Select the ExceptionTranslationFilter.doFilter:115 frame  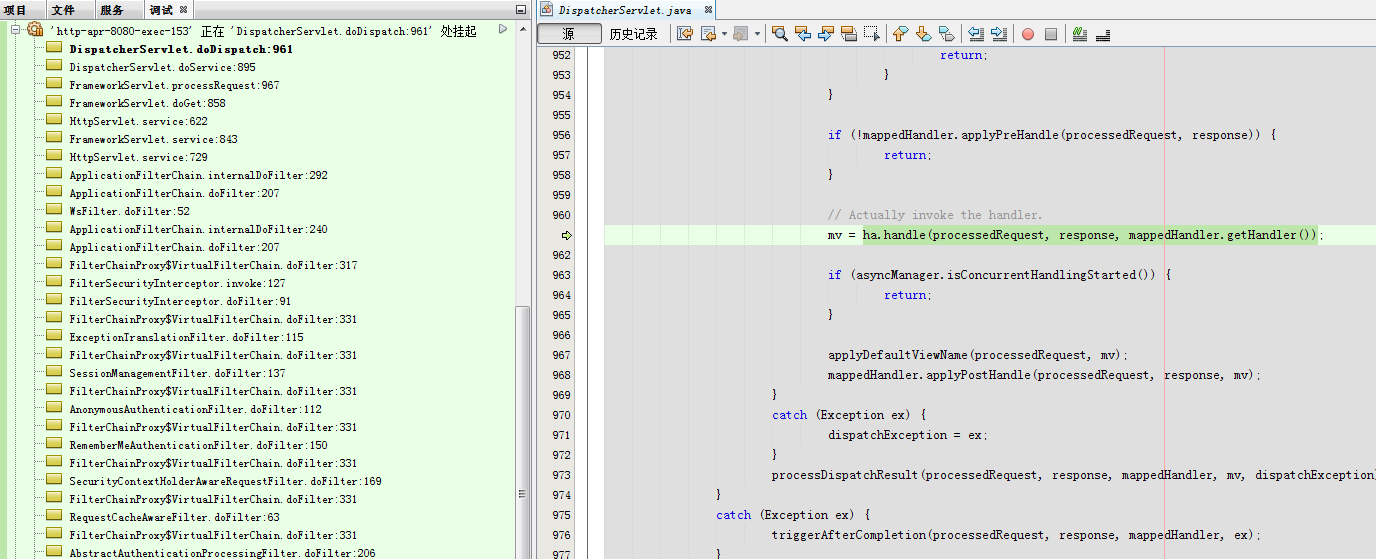tap(186, 337)
